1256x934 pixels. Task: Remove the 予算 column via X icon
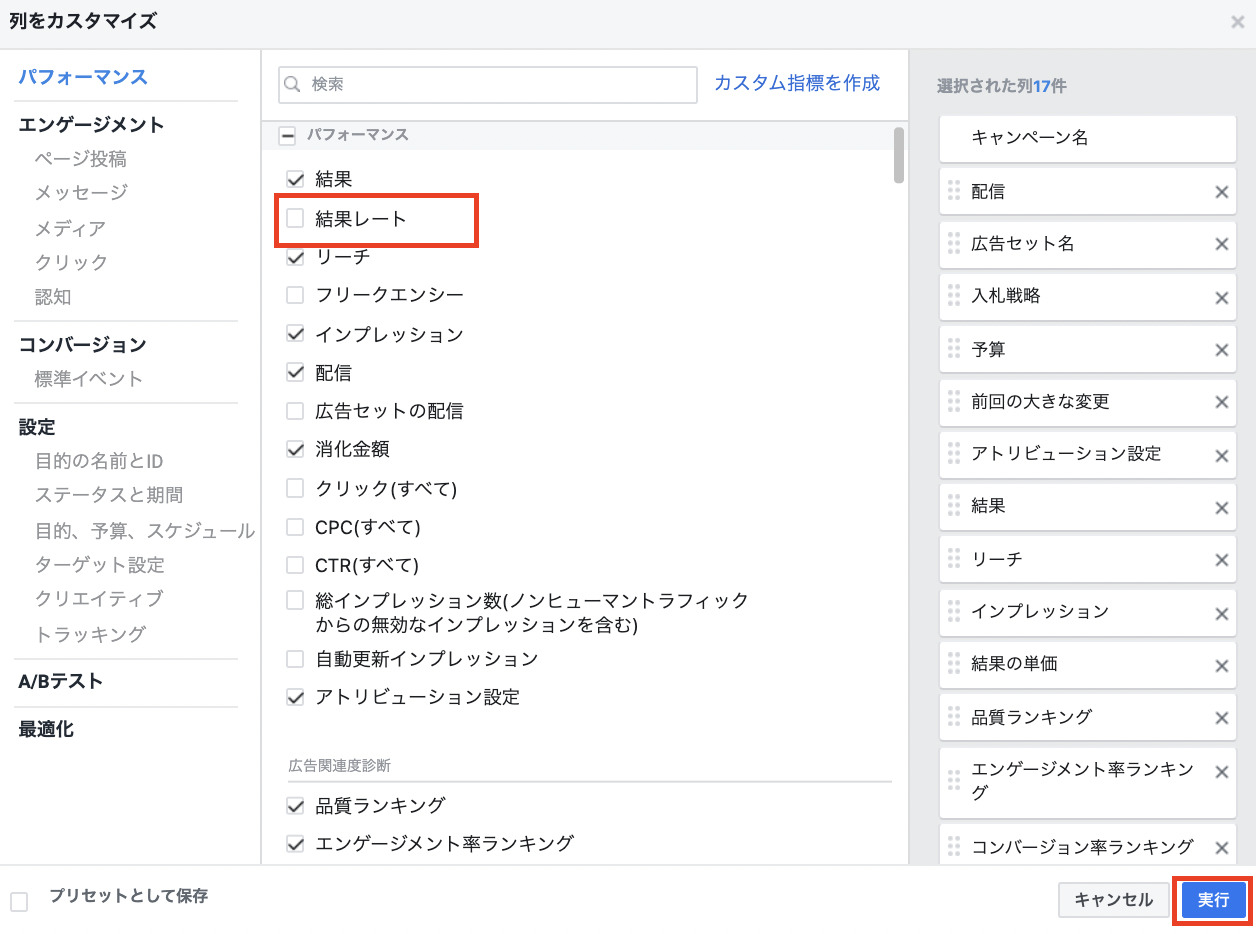1221,350
